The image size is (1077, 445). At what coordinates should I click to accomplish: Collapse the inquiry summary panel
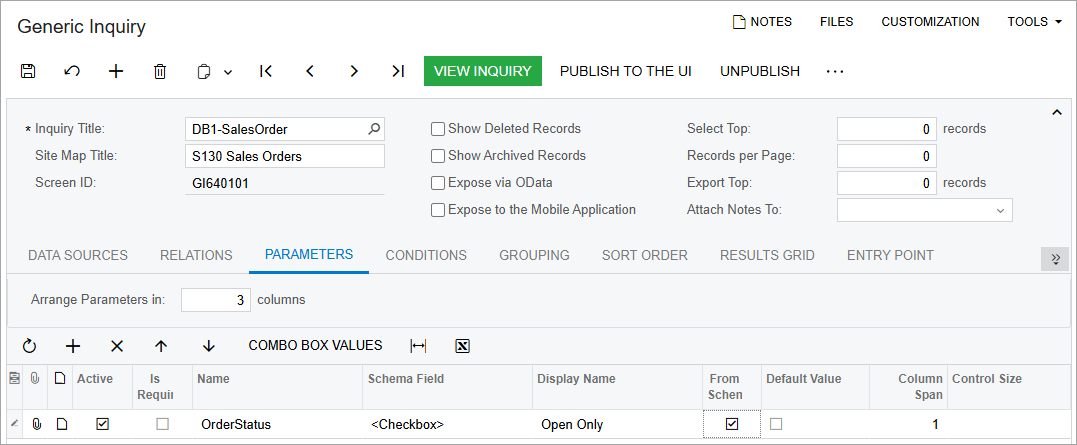1057,113
